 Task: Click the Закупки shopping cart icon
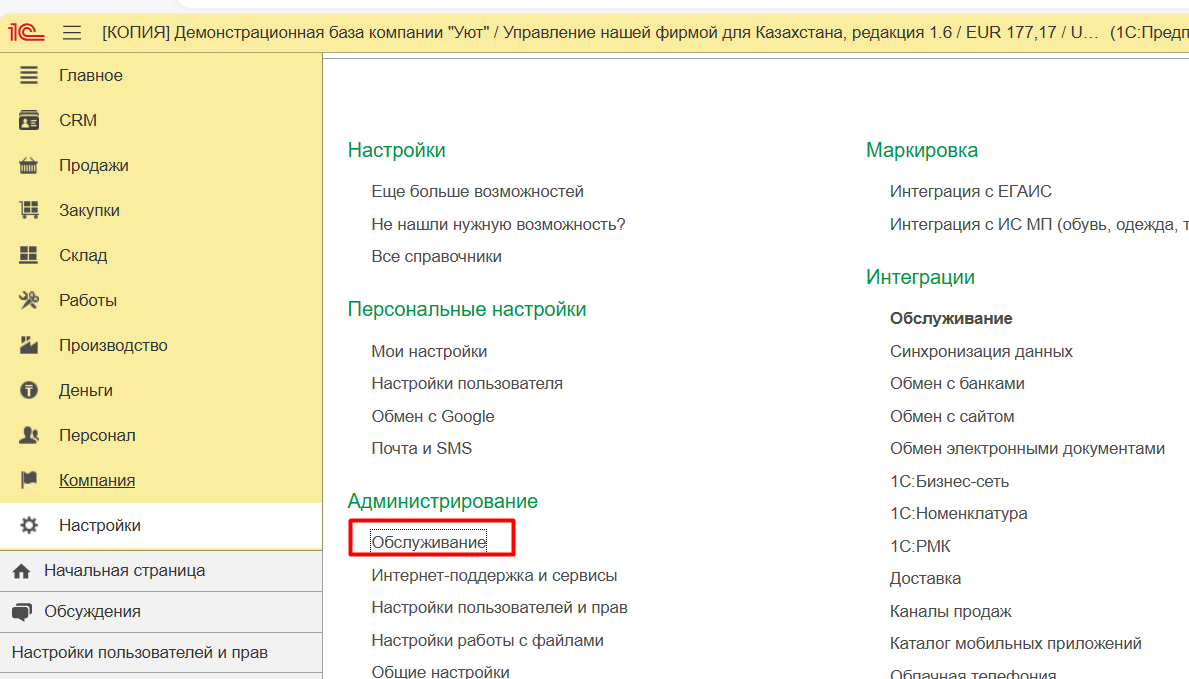click(29, 210)
